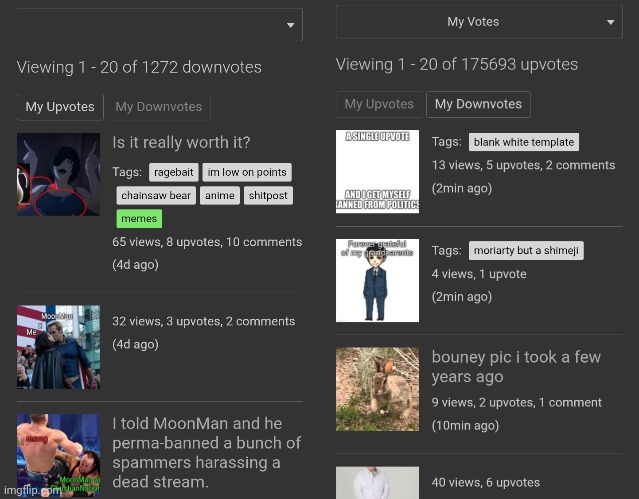The width and height of the screenshot is (639, 499).
Task: Open the anime character meme thumbnail
Action: pyautogui.click(x=58, y=174)
